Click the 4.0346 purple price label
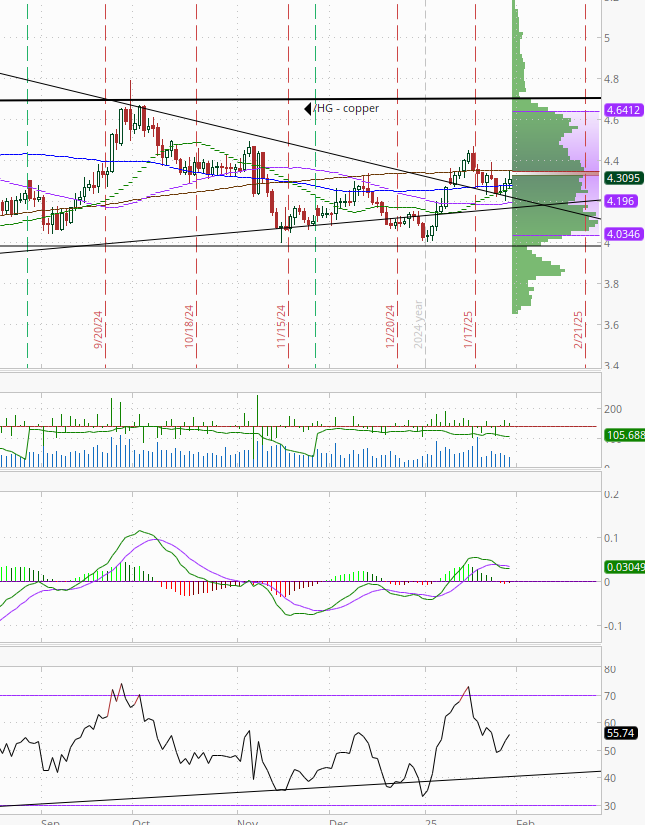Screen dimensions: 645x825 (x=623, y=234)
